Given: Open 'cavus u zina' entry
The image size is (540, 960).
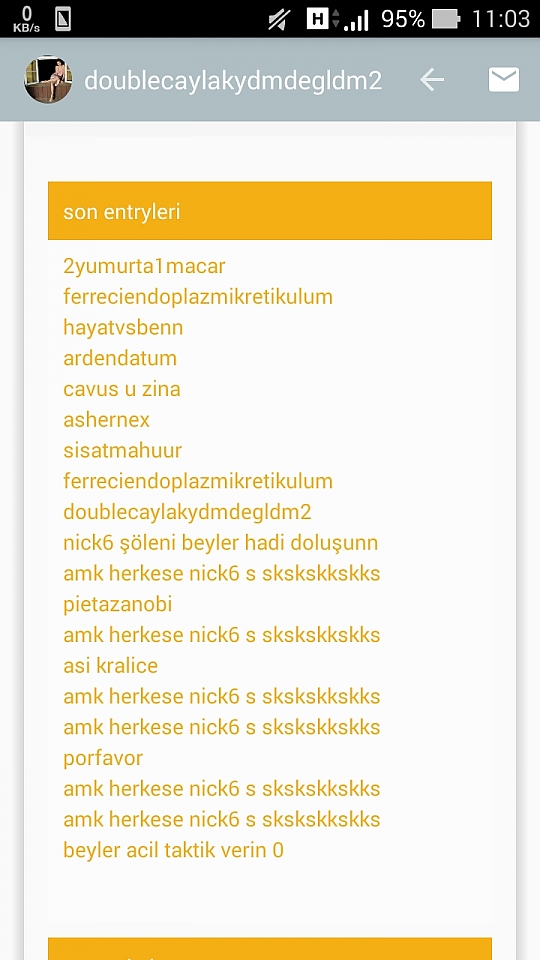Looking at the screenshot, I should click(x=122, y=389).
